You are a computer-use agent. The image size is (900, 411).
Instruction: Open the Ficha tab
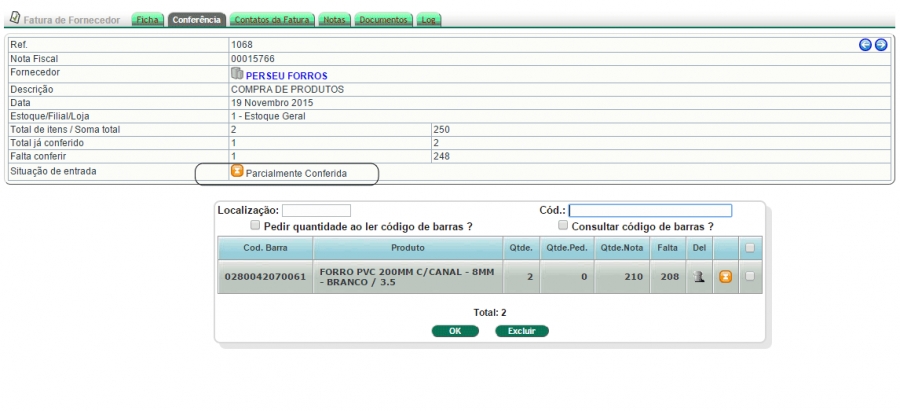(148, 20)
